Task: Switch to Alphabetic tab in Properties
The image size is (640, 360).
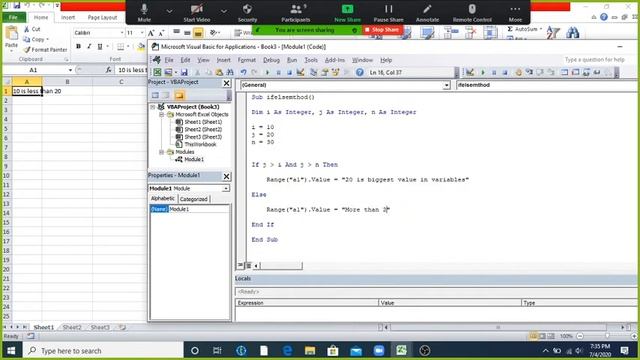Action: 163,198
